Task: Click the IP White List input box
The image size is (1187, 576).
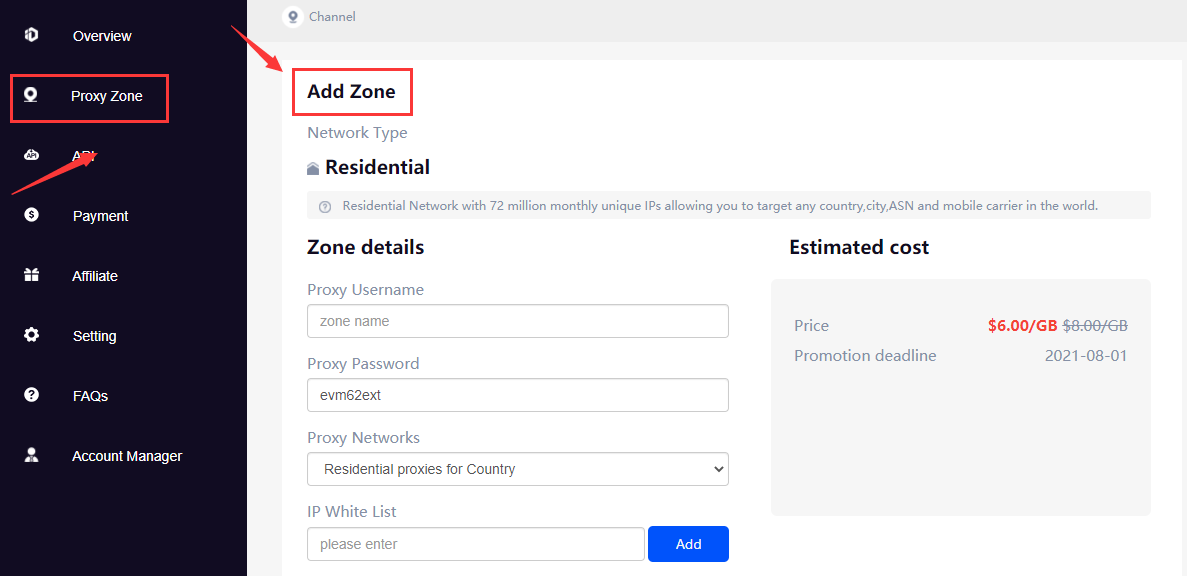Action: click(476, 543)
